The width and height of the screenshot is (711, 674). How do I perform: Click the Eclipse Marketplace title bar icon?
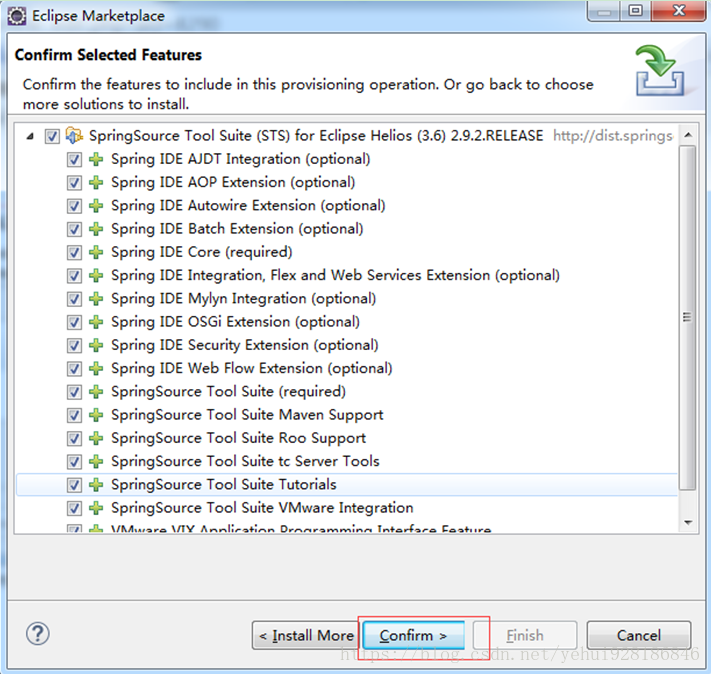(17, 16)
